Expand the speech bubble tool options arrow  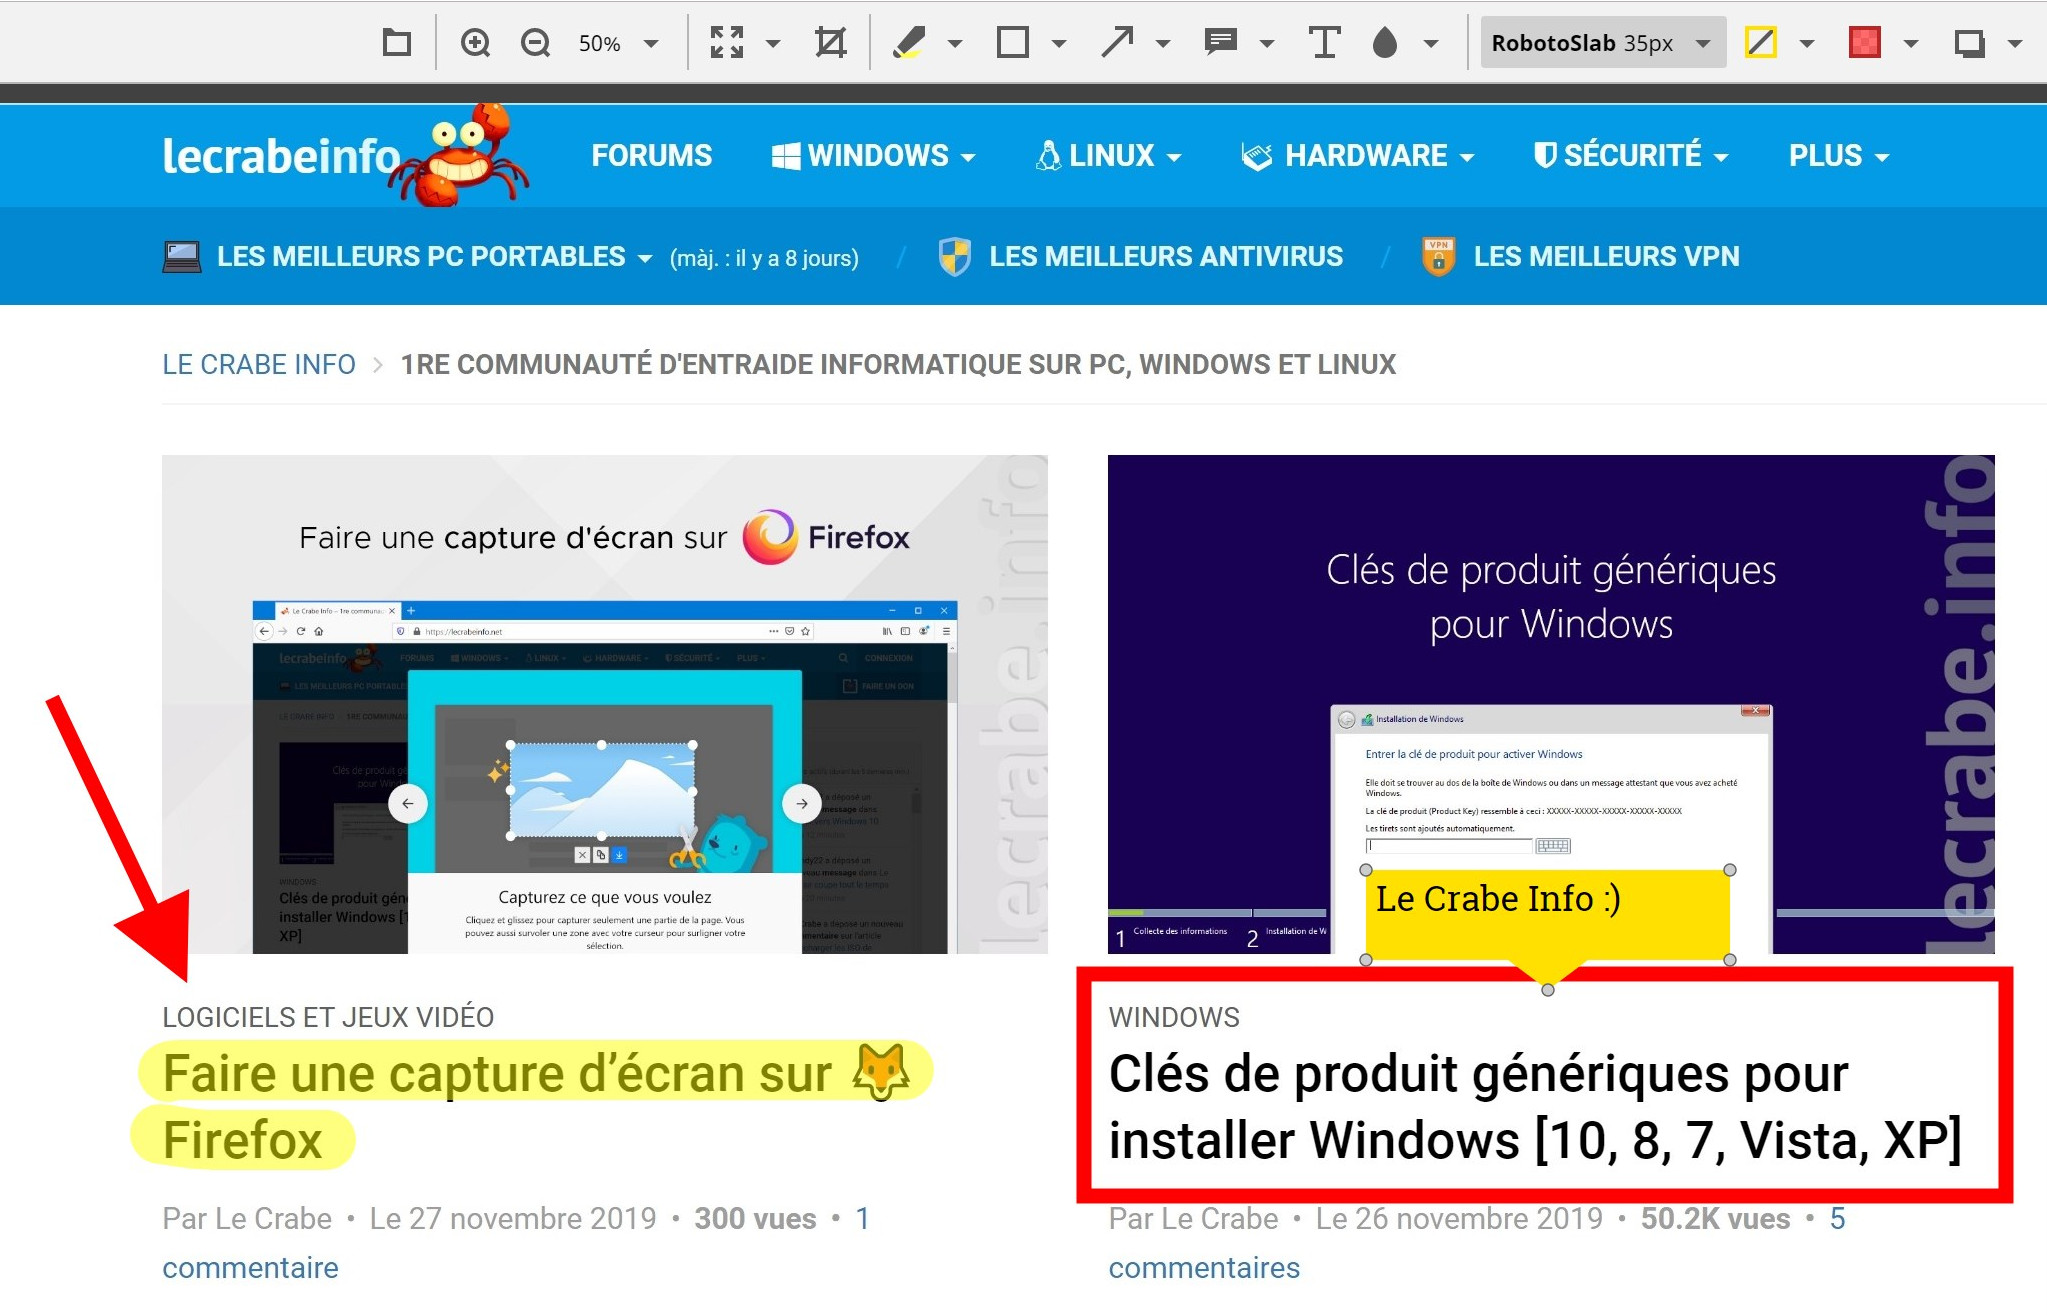pos(1266,43)
